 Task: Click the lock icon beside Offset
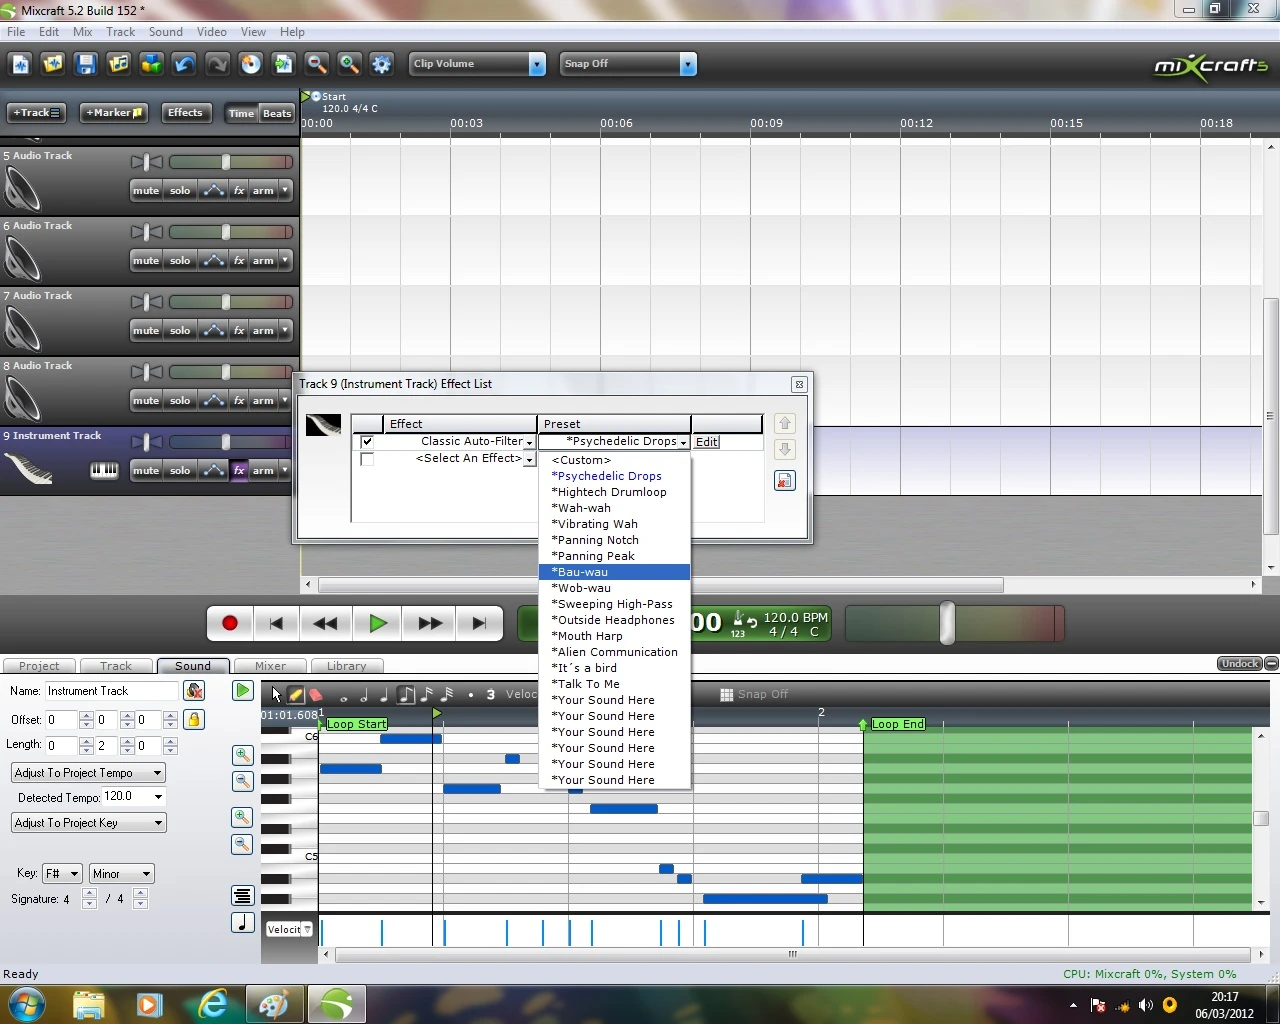[194, 719]
